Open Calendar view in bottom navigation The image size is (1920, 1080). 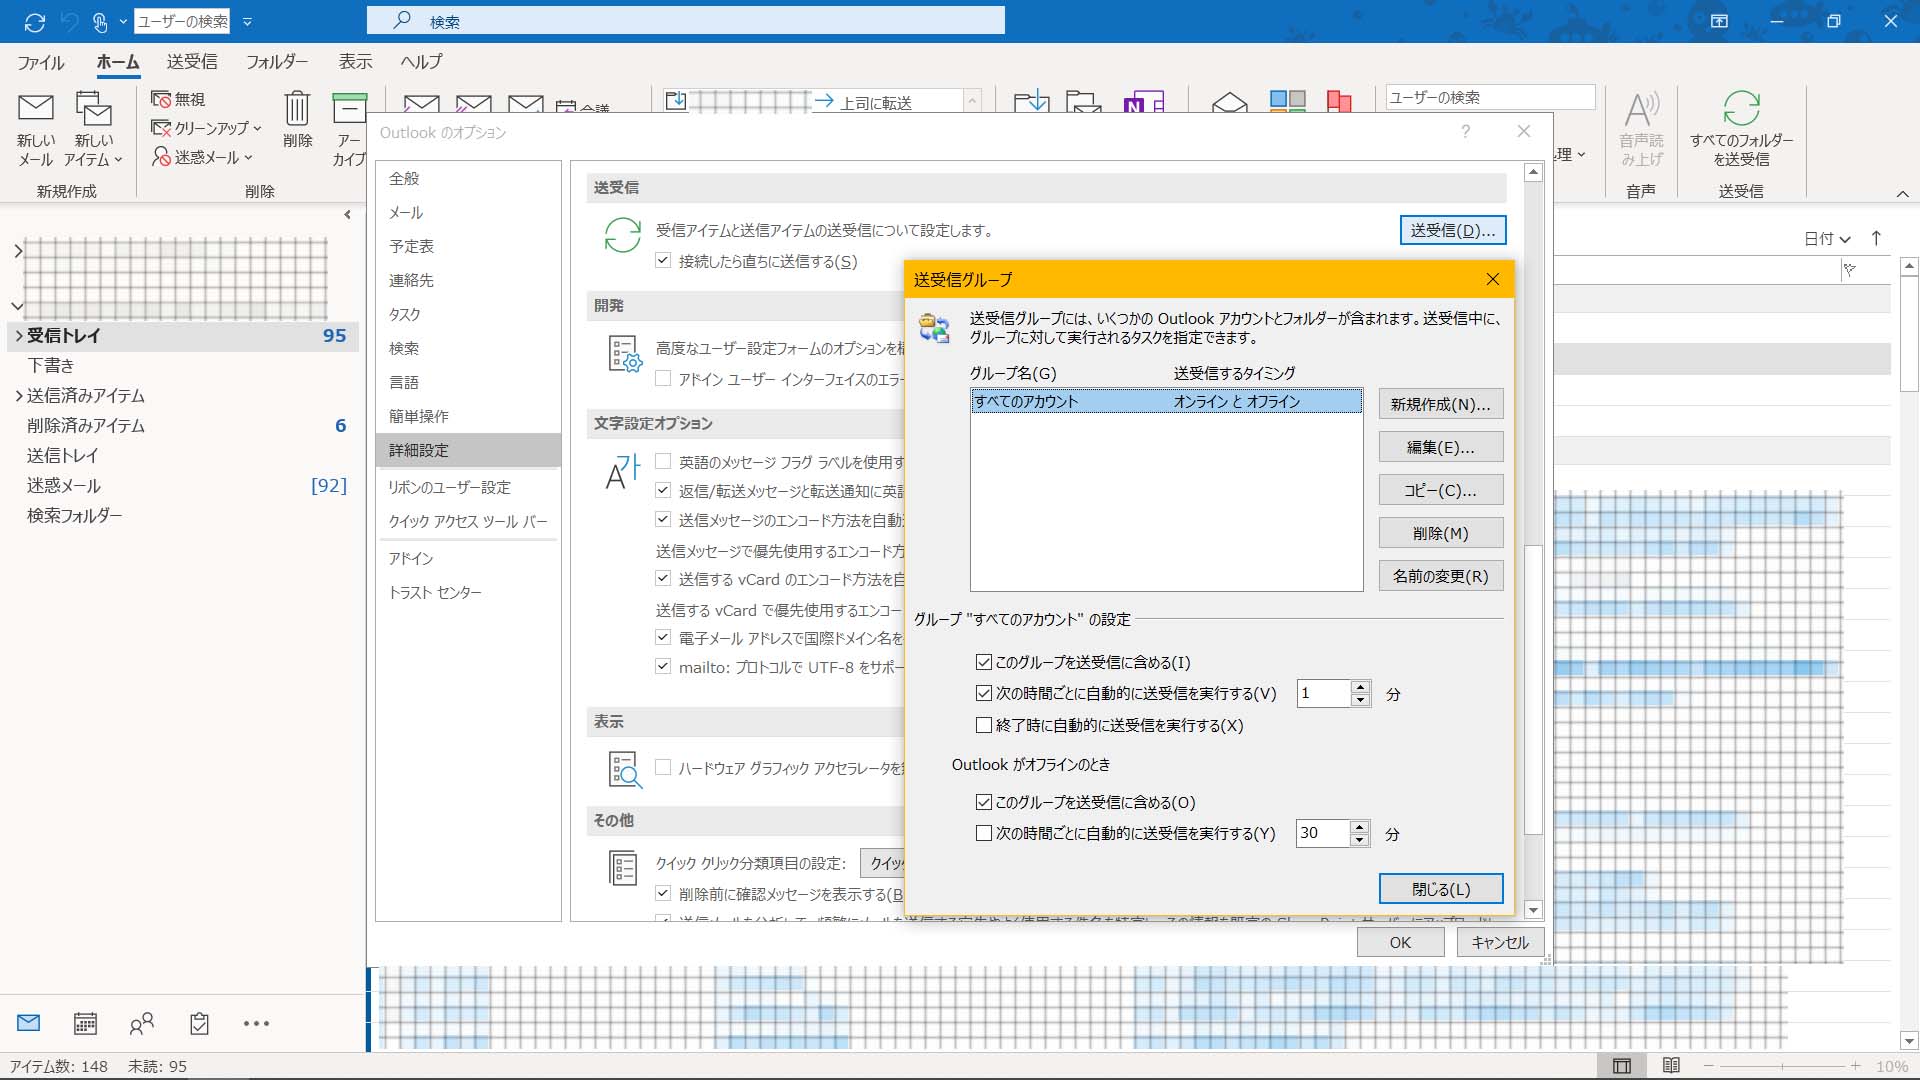tap(86, 1023)
